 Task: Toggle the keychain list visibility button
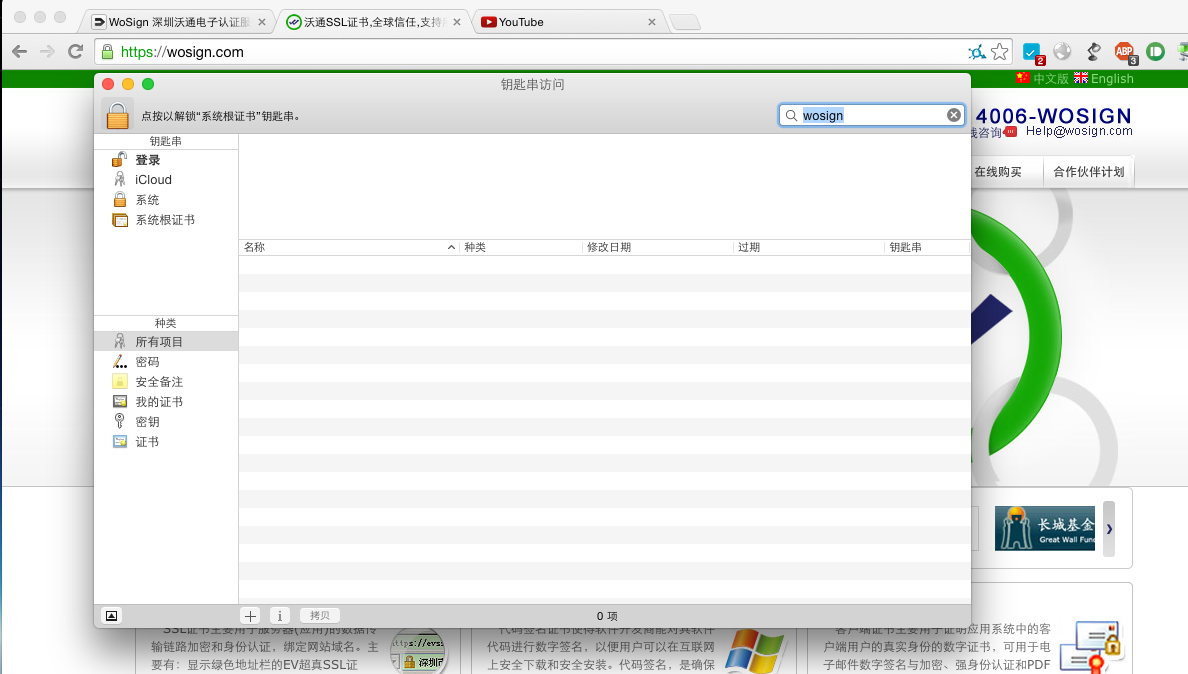click(x=111, y=616)
